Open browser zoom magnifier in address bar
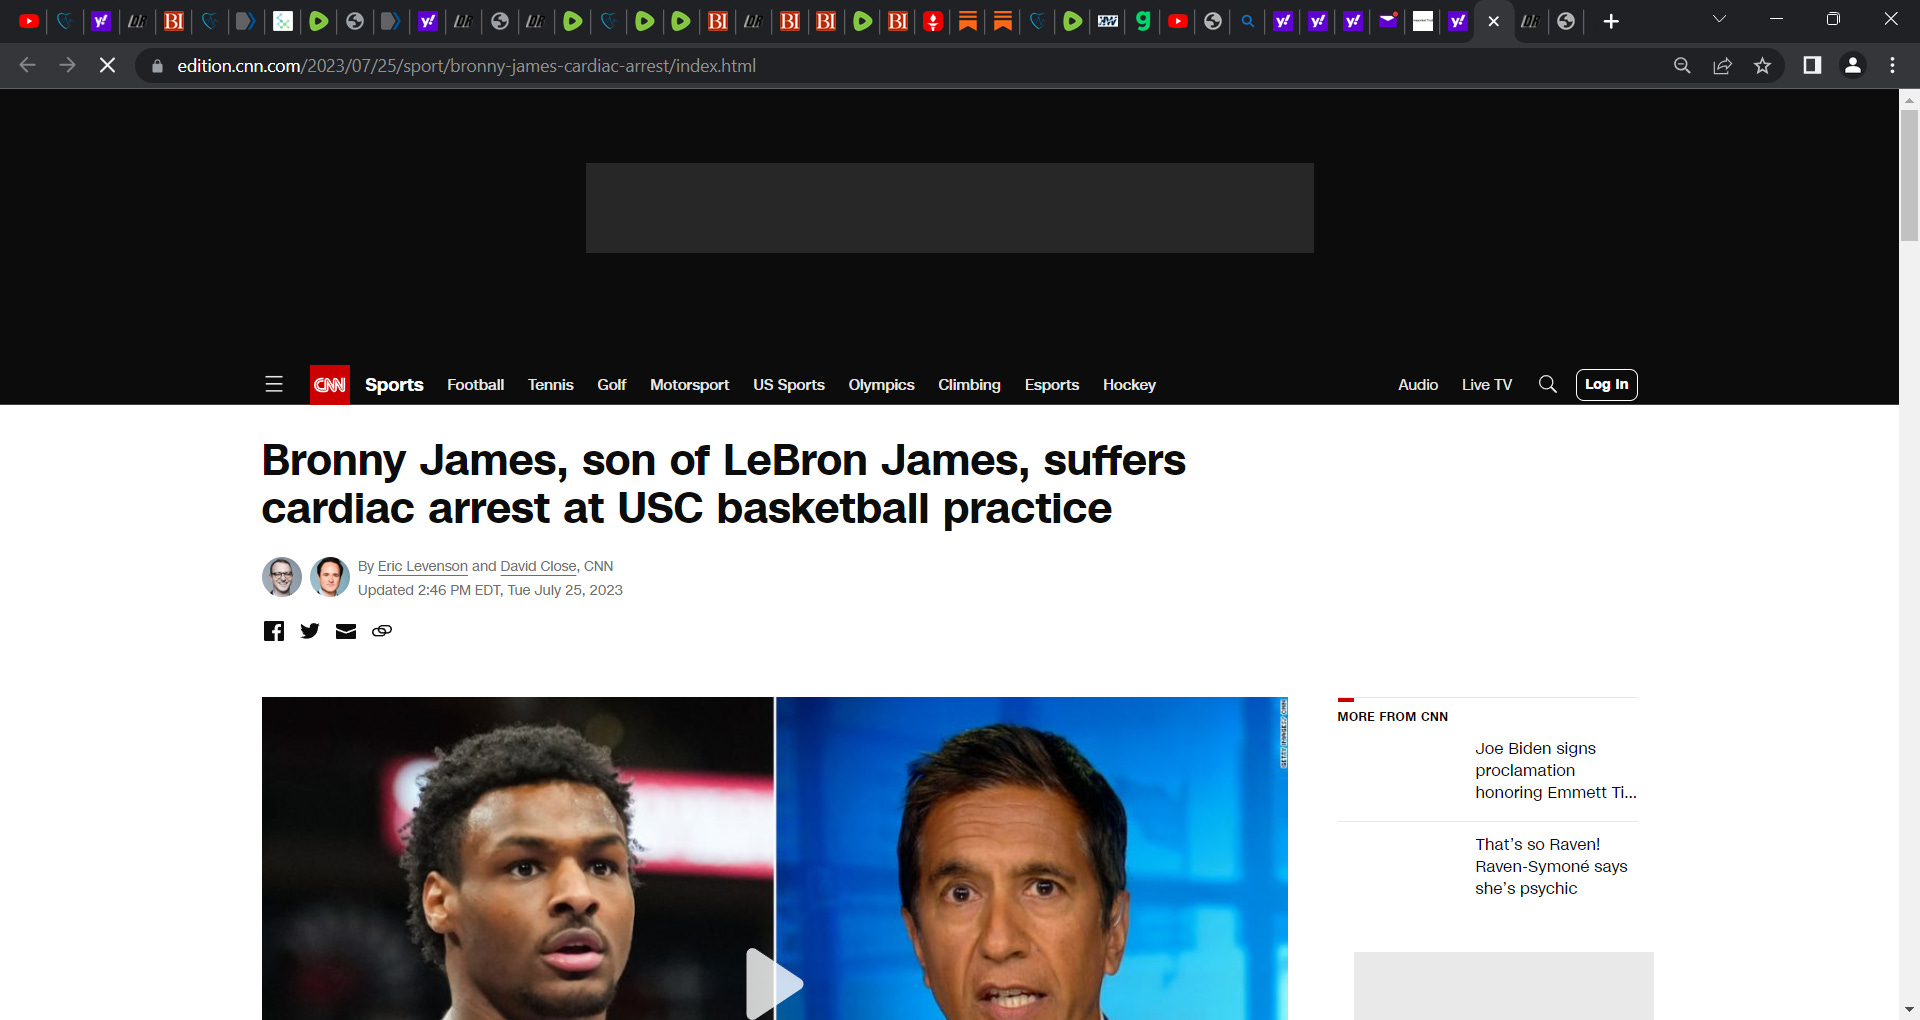Image resolution: width=1920 pixels, height=1020 pixels. pyautogui.click(x=1682, y=66)
